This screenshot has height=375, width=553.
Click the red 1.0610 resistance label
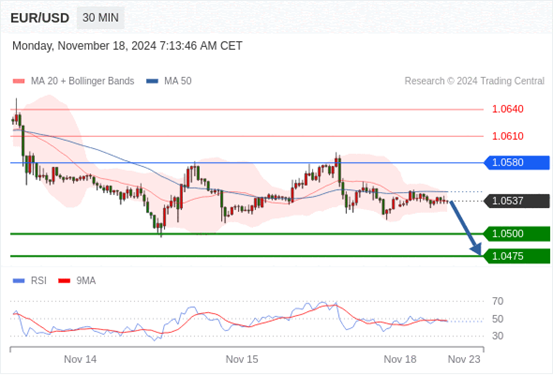508,136
